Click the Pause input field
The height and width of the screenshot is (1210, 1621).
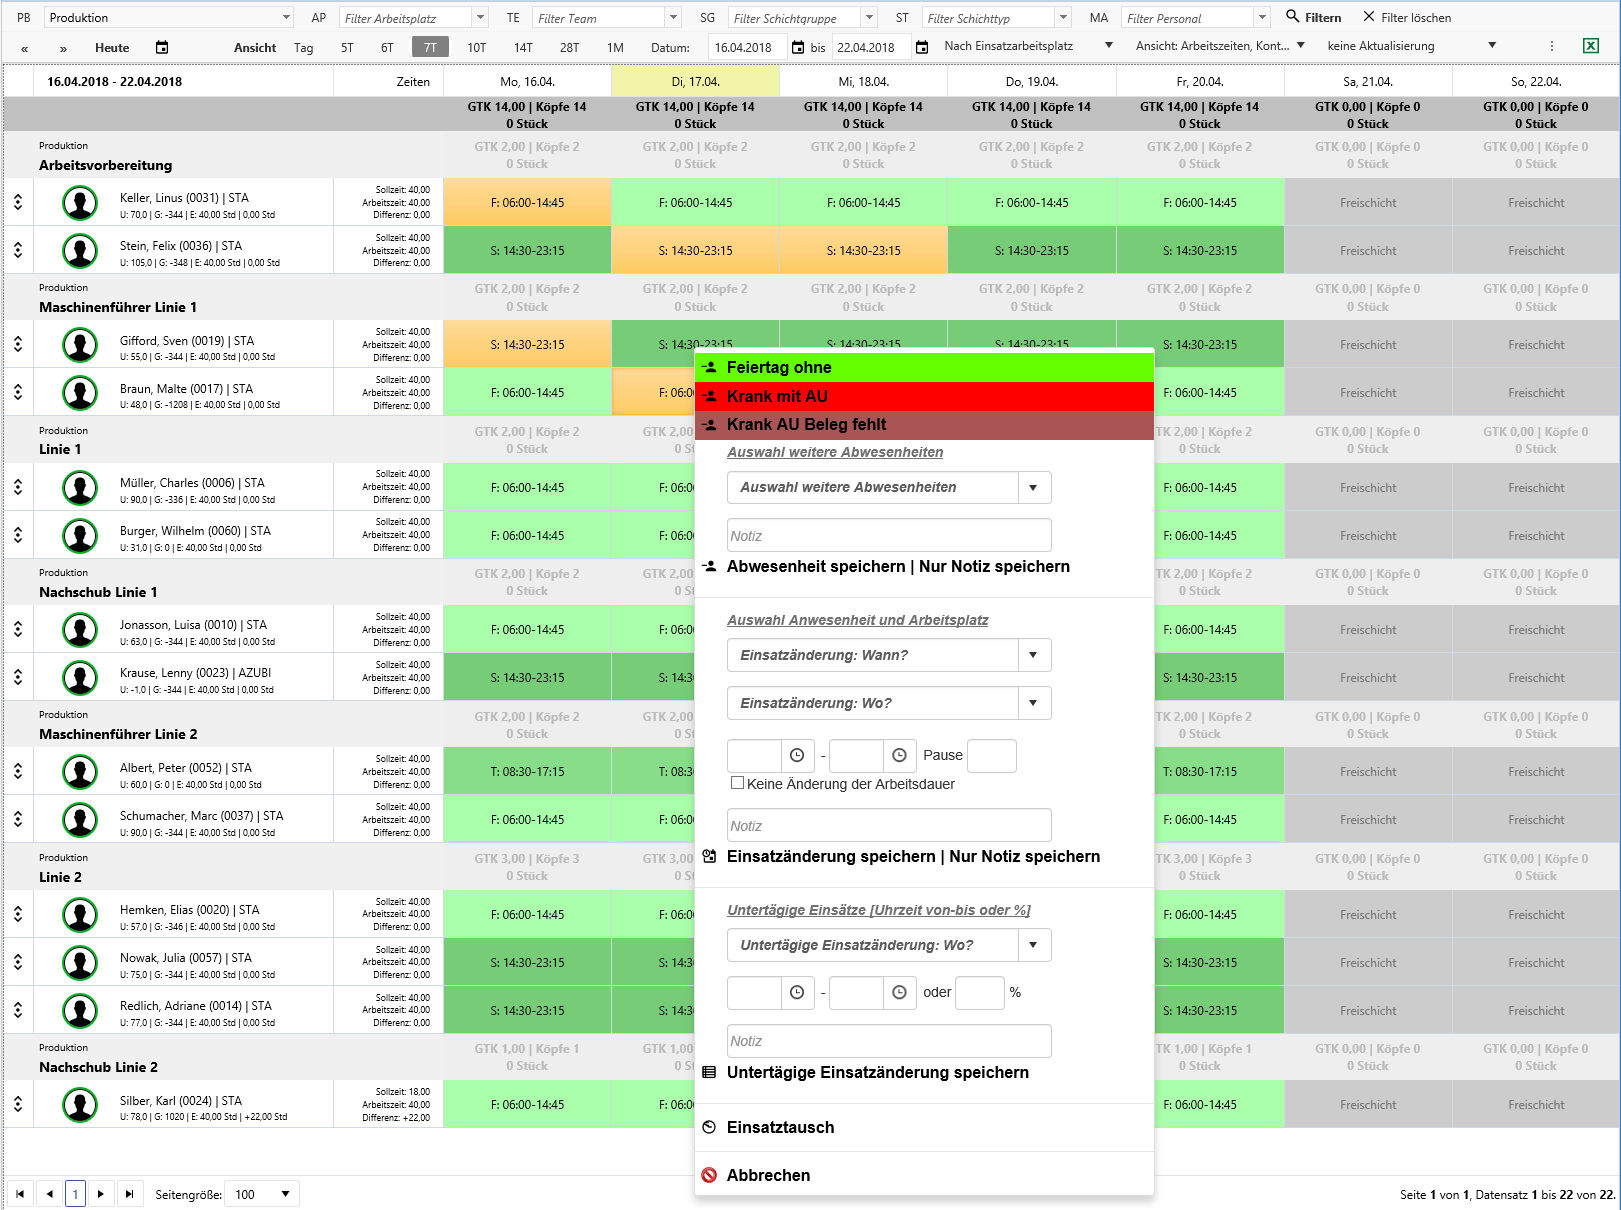(992, 755)
